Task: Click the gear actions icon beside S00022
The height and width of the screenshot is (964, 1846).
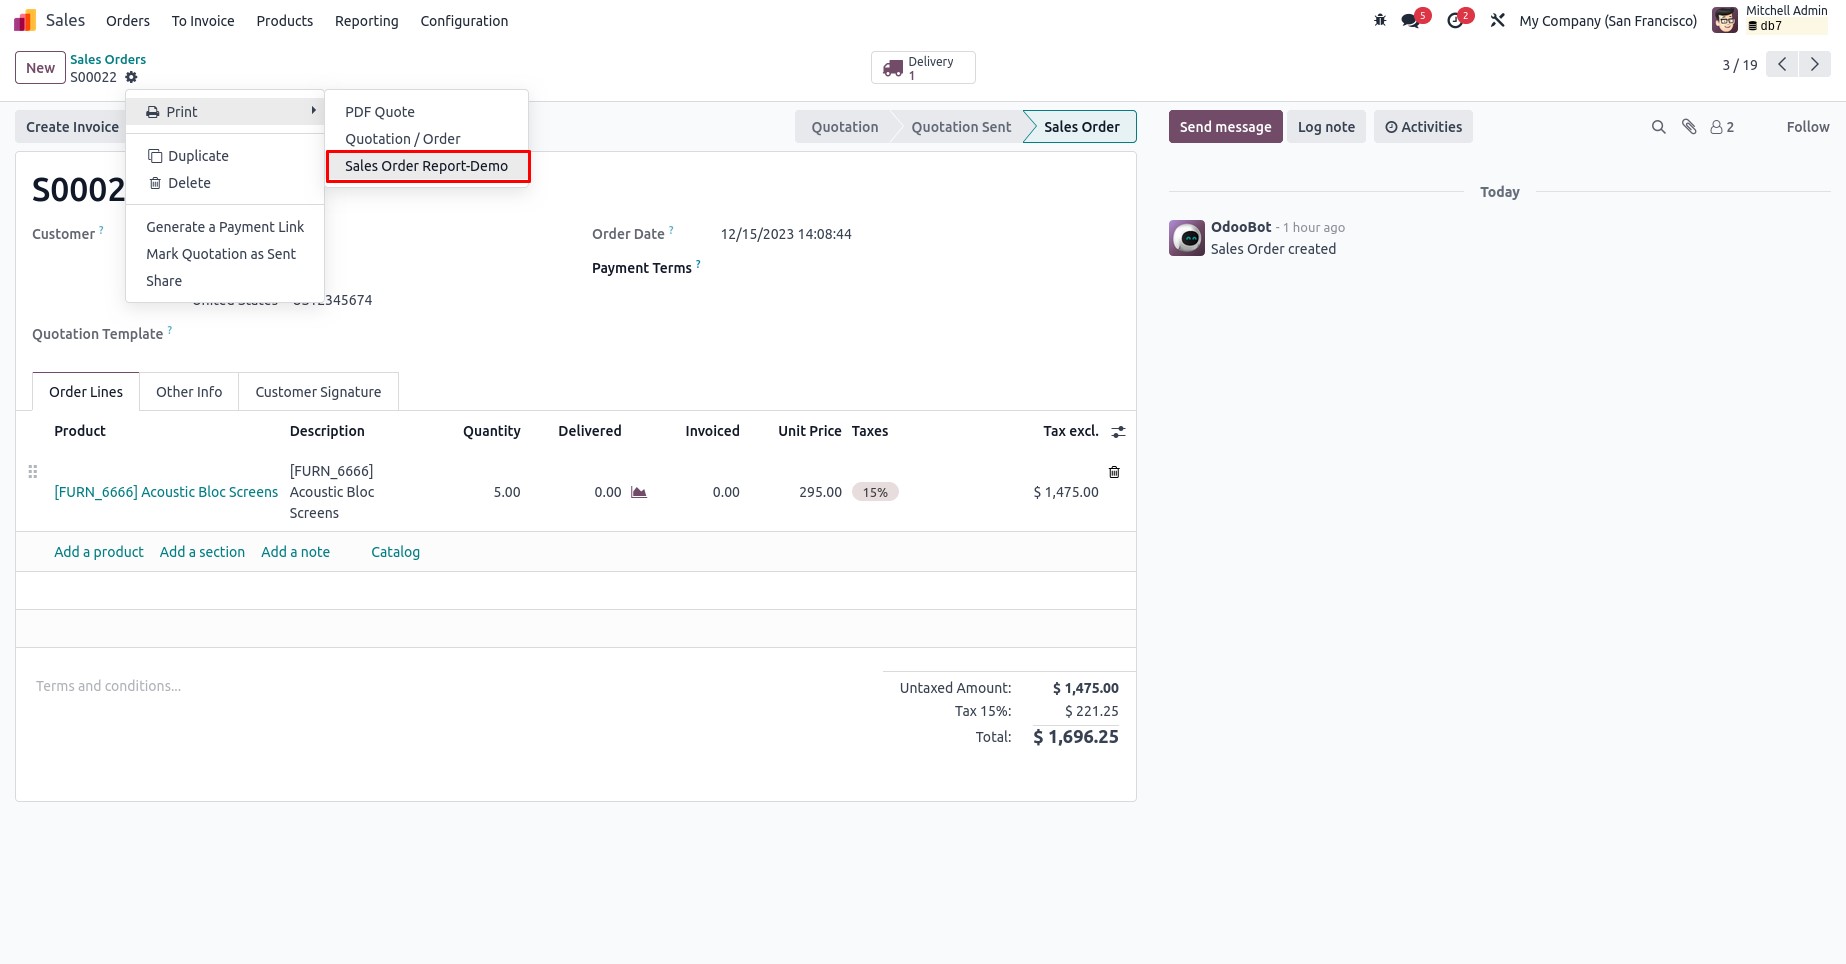Action: pyautogui.click(x=131, y=77)
